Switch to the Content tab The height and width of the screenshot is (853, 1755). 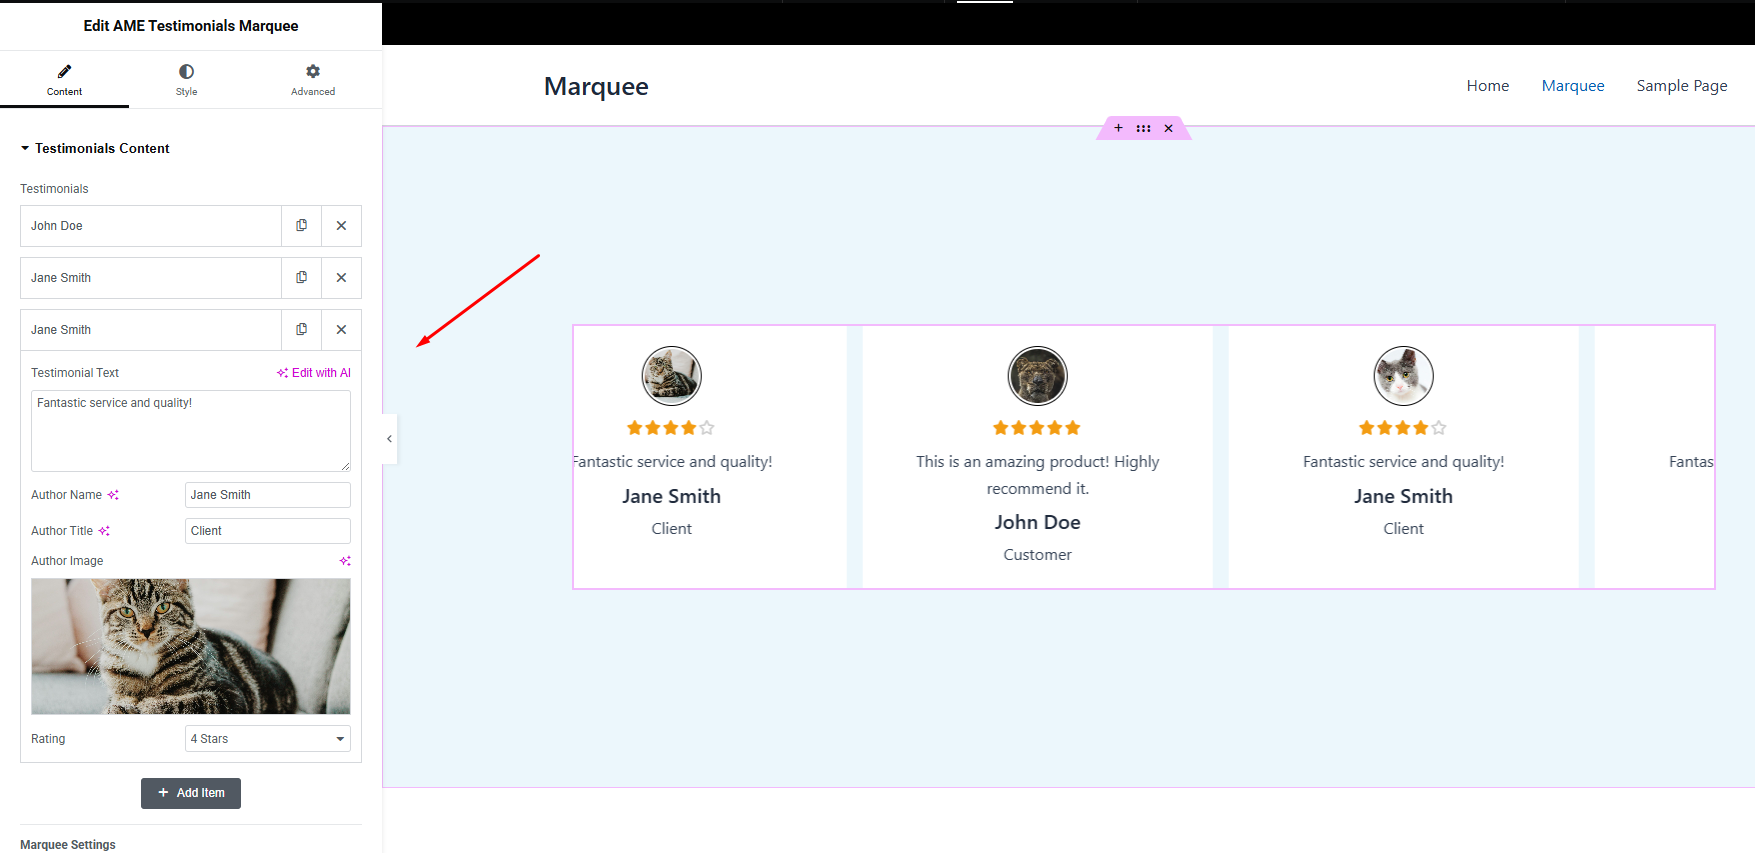pos(64,80)
